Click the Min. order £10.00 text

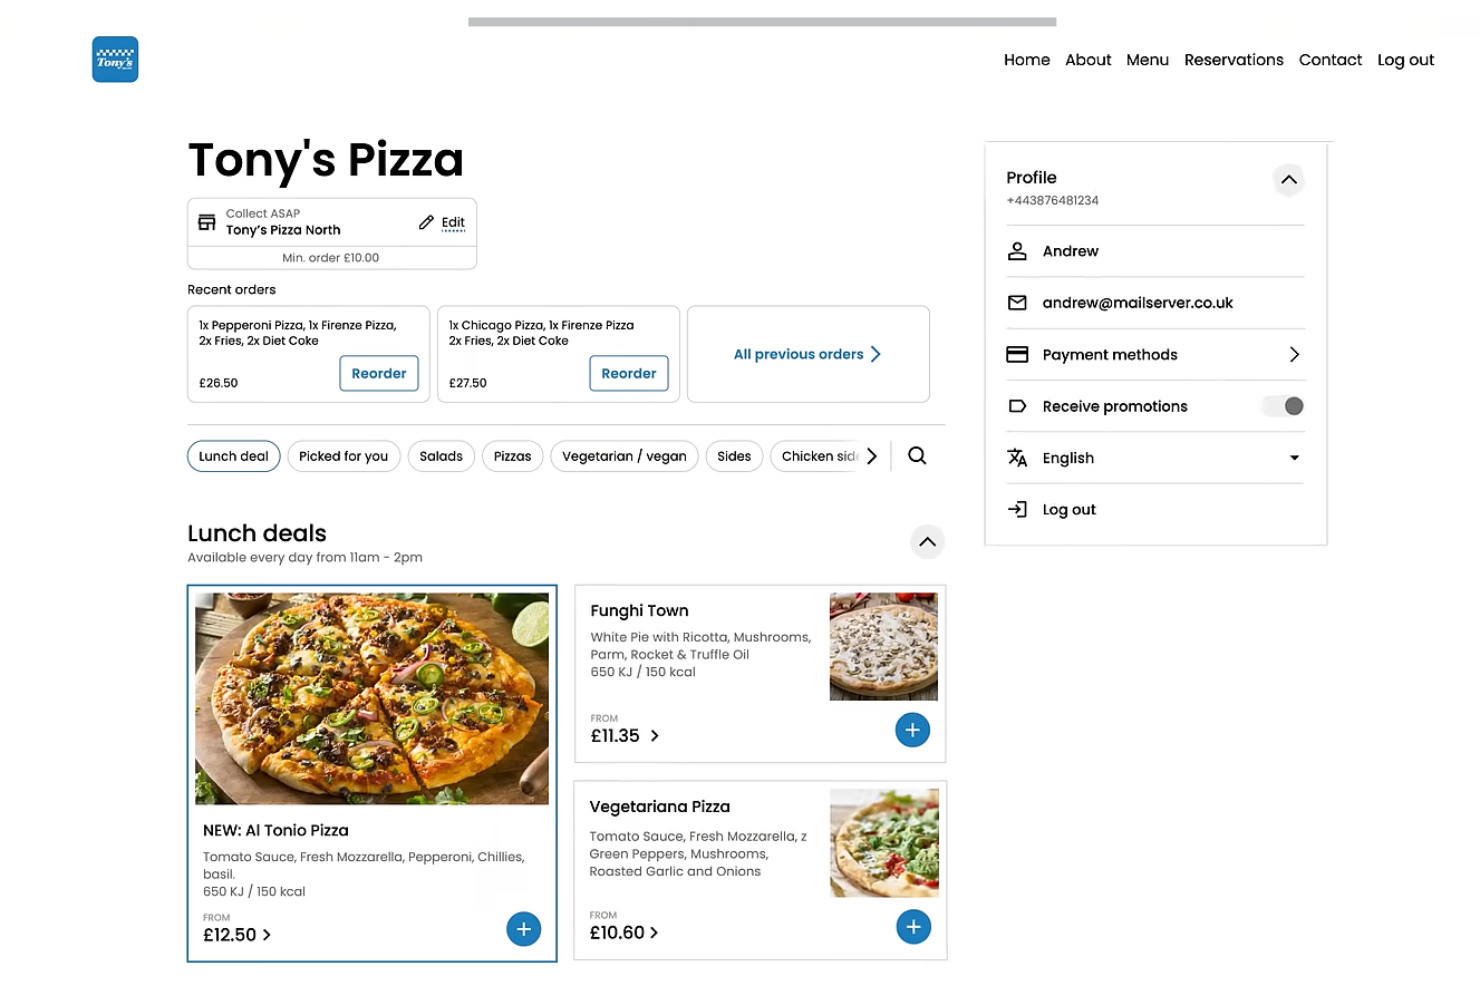331,258
